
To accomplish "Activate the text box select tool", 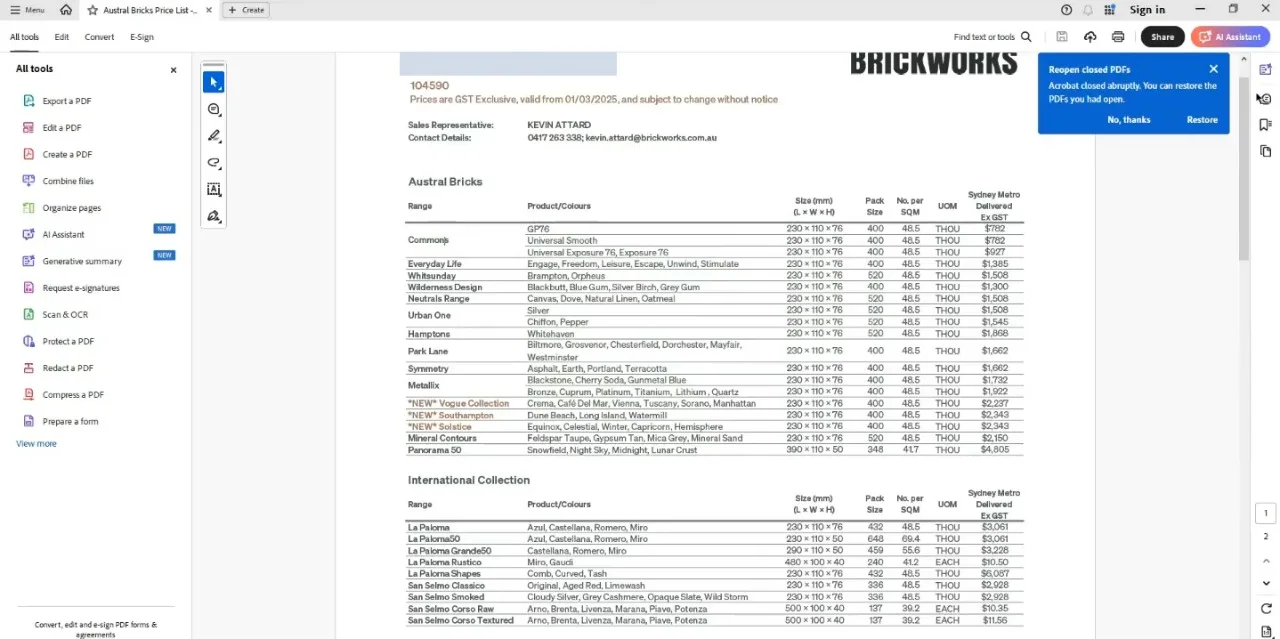I will (x=213, y=190).
